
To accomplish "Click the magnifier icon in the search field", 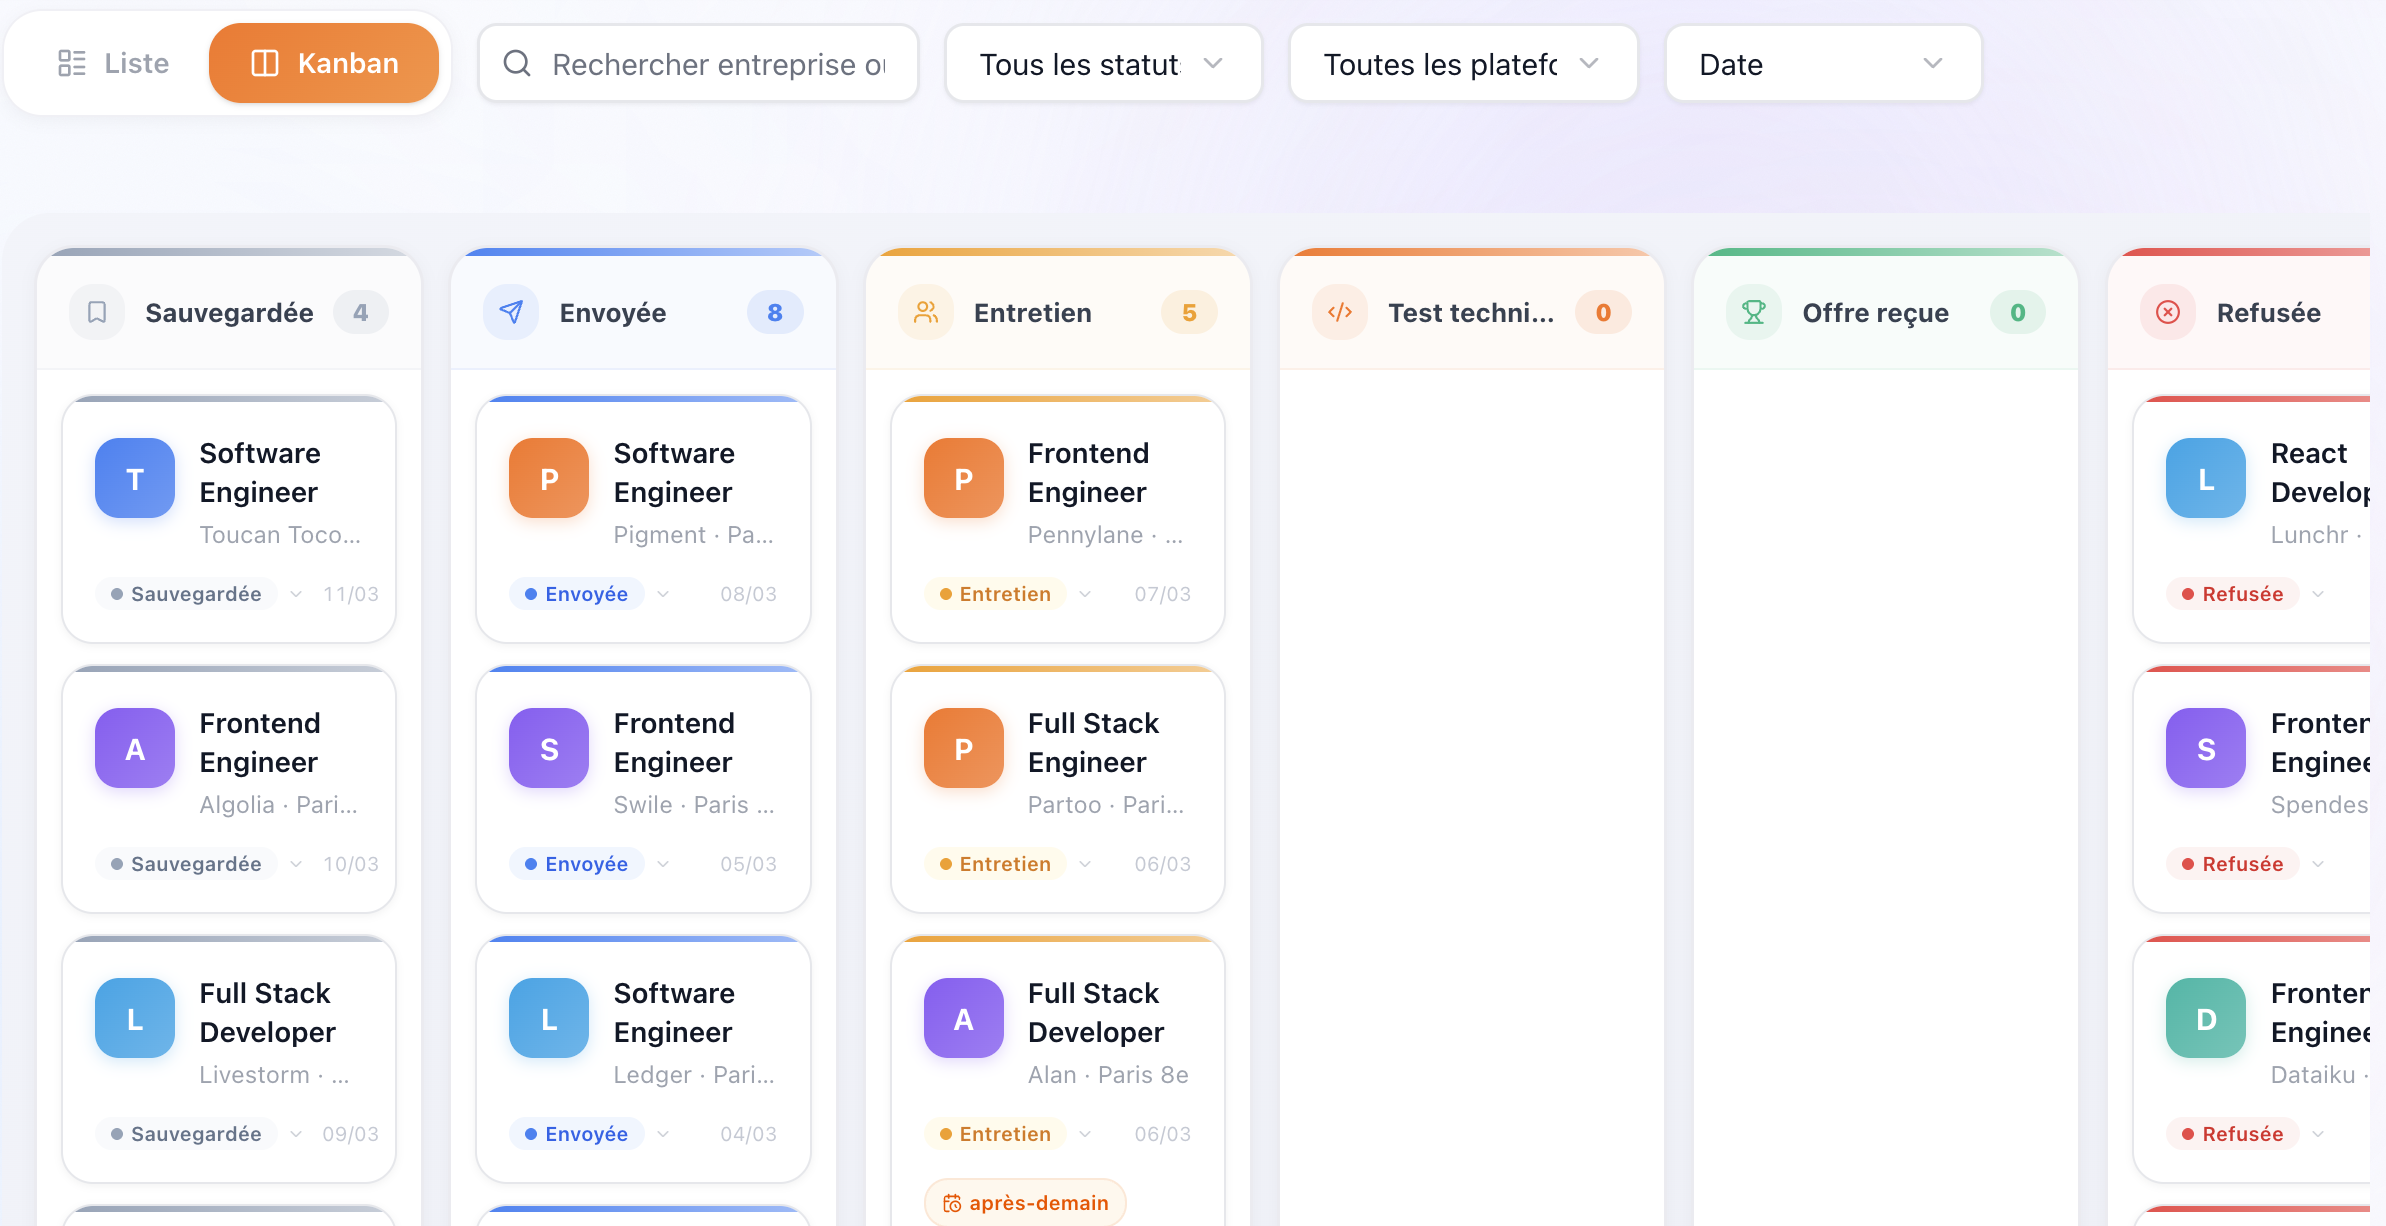I will pos(517,64).
